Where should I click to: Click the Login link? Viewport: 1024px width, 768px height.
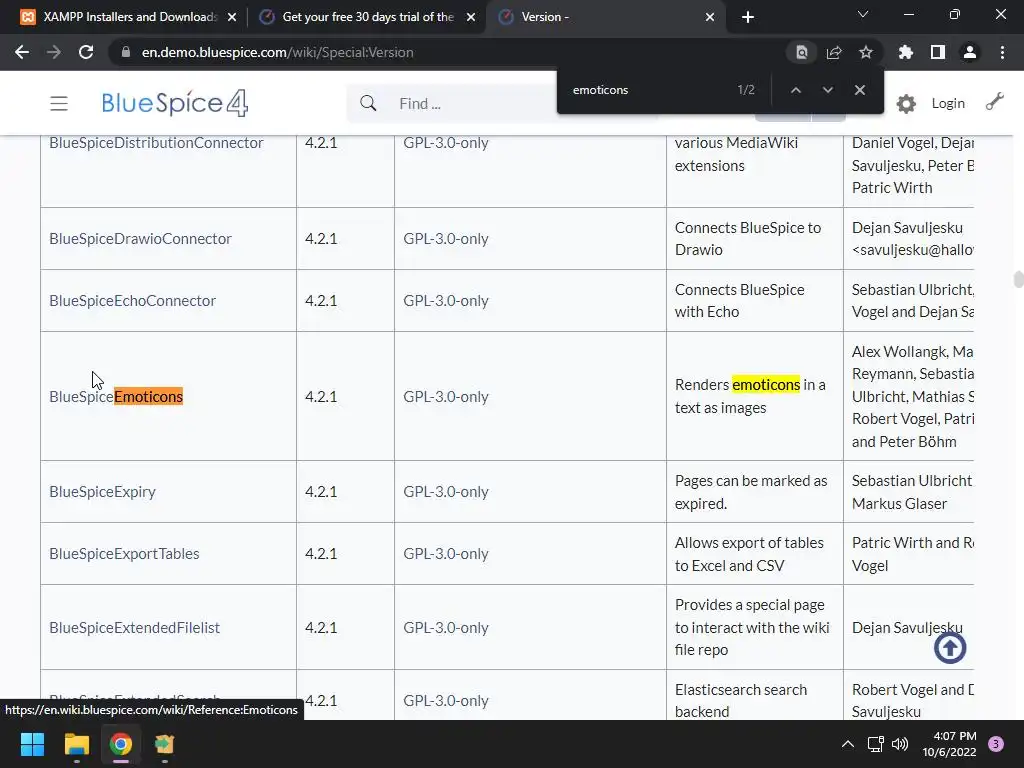(948, 103)
